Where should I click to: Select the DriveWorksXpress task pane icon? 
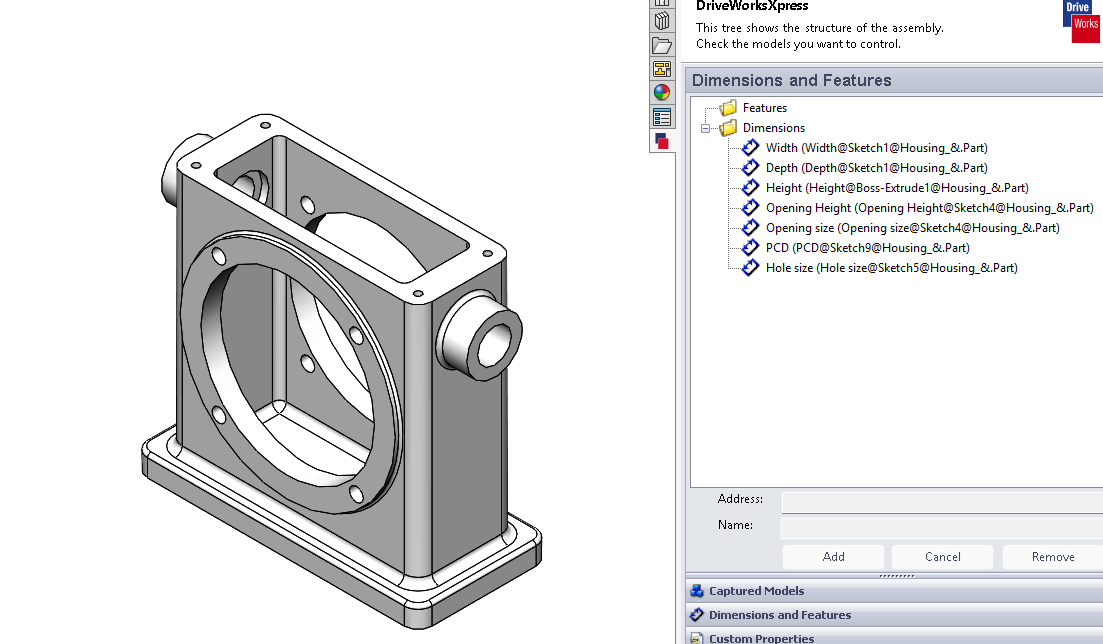tap(662, 141)
